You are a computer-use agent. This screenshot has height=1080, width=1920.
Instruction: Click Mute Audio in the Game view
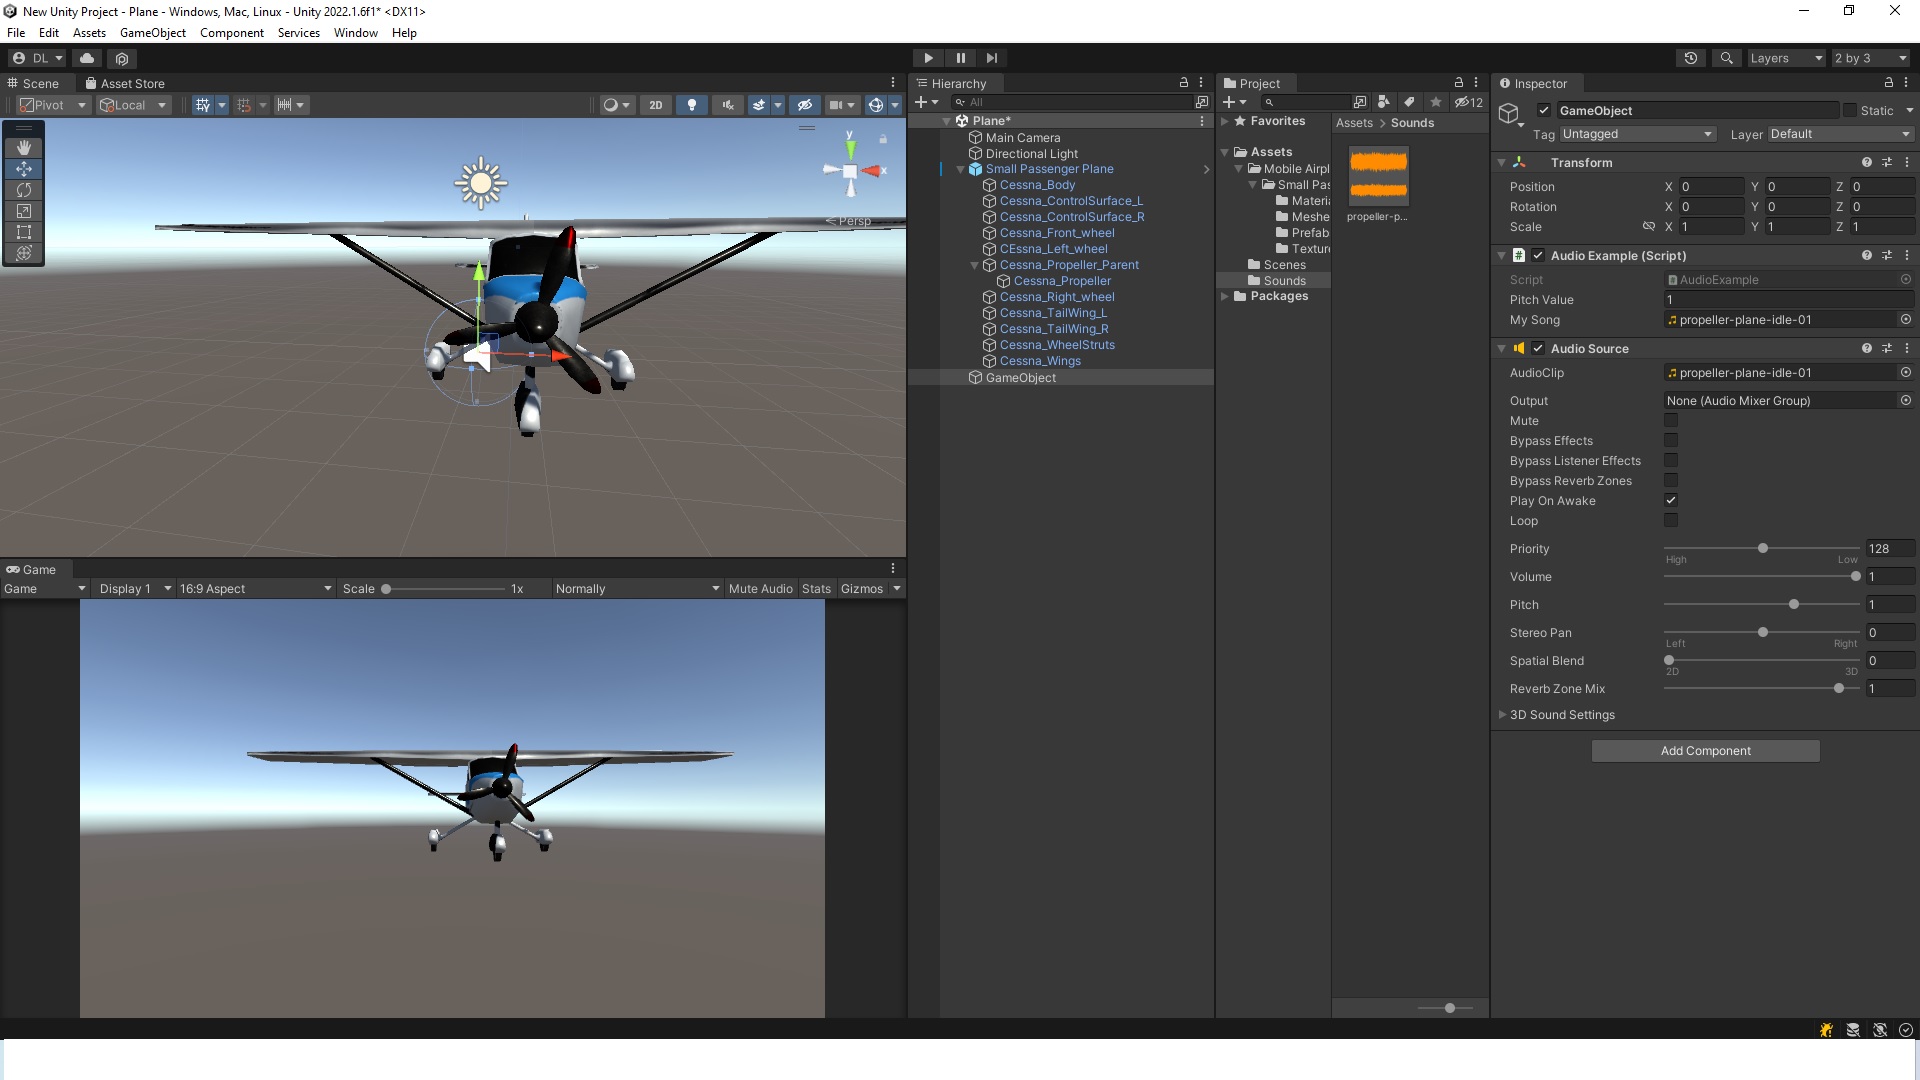[760, 589]
